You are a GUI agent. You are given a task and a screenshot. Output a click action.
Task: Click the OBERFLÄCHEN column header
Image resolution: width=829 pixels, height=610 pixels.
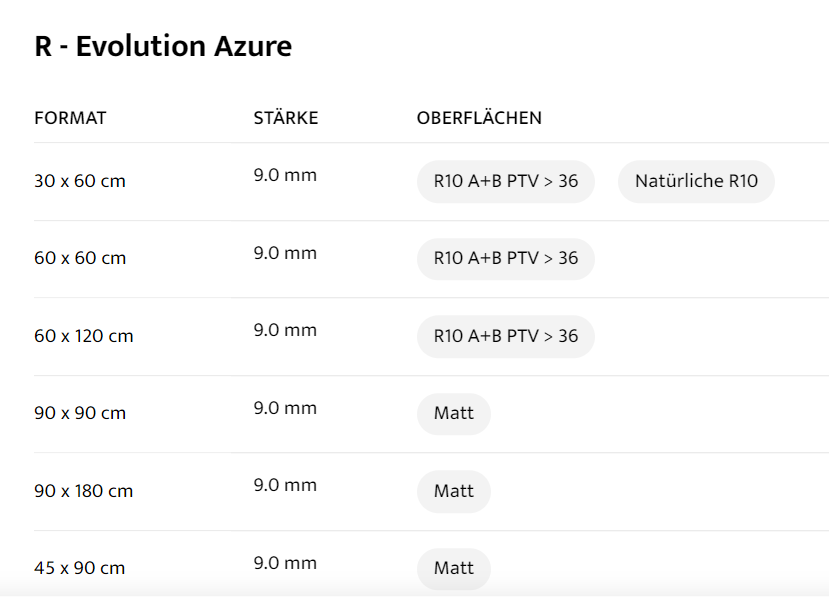pyautogui.click(x=479, y=118)
